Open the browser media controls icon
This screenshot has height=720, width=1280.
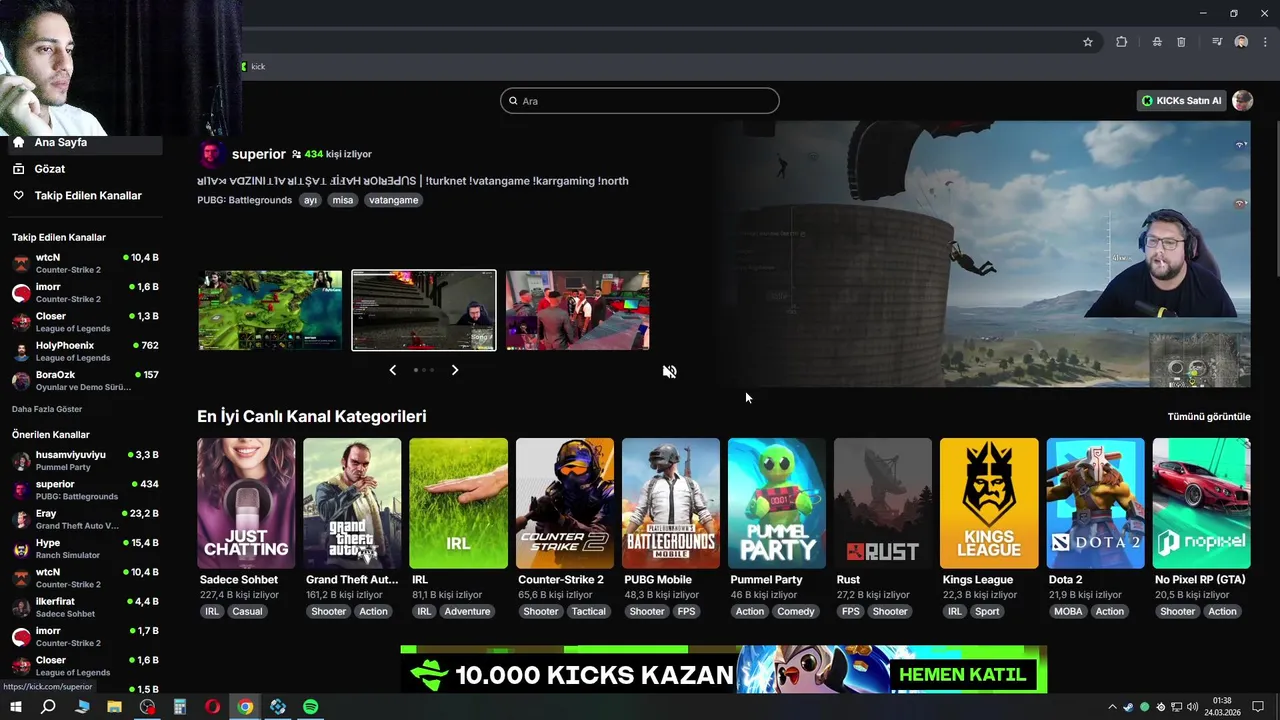click(x=1217, y=42)
